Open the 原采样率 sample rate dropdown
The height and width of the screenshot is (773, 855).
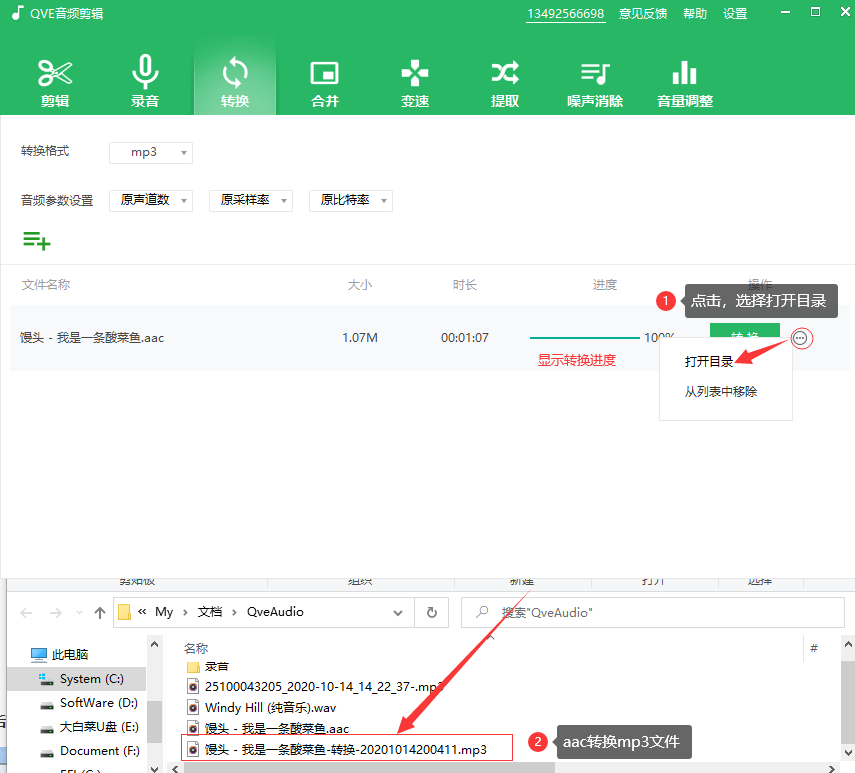(x=251, y=200)
